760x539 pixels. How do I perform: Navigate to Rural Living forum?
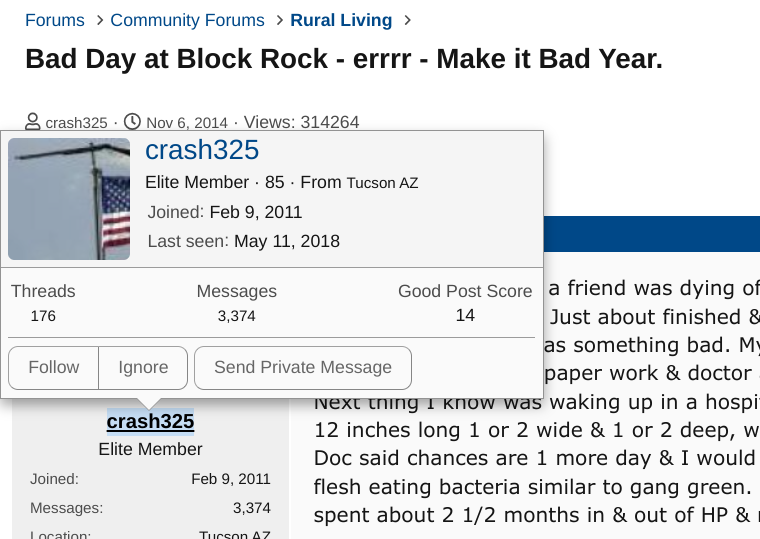(341, 20)
